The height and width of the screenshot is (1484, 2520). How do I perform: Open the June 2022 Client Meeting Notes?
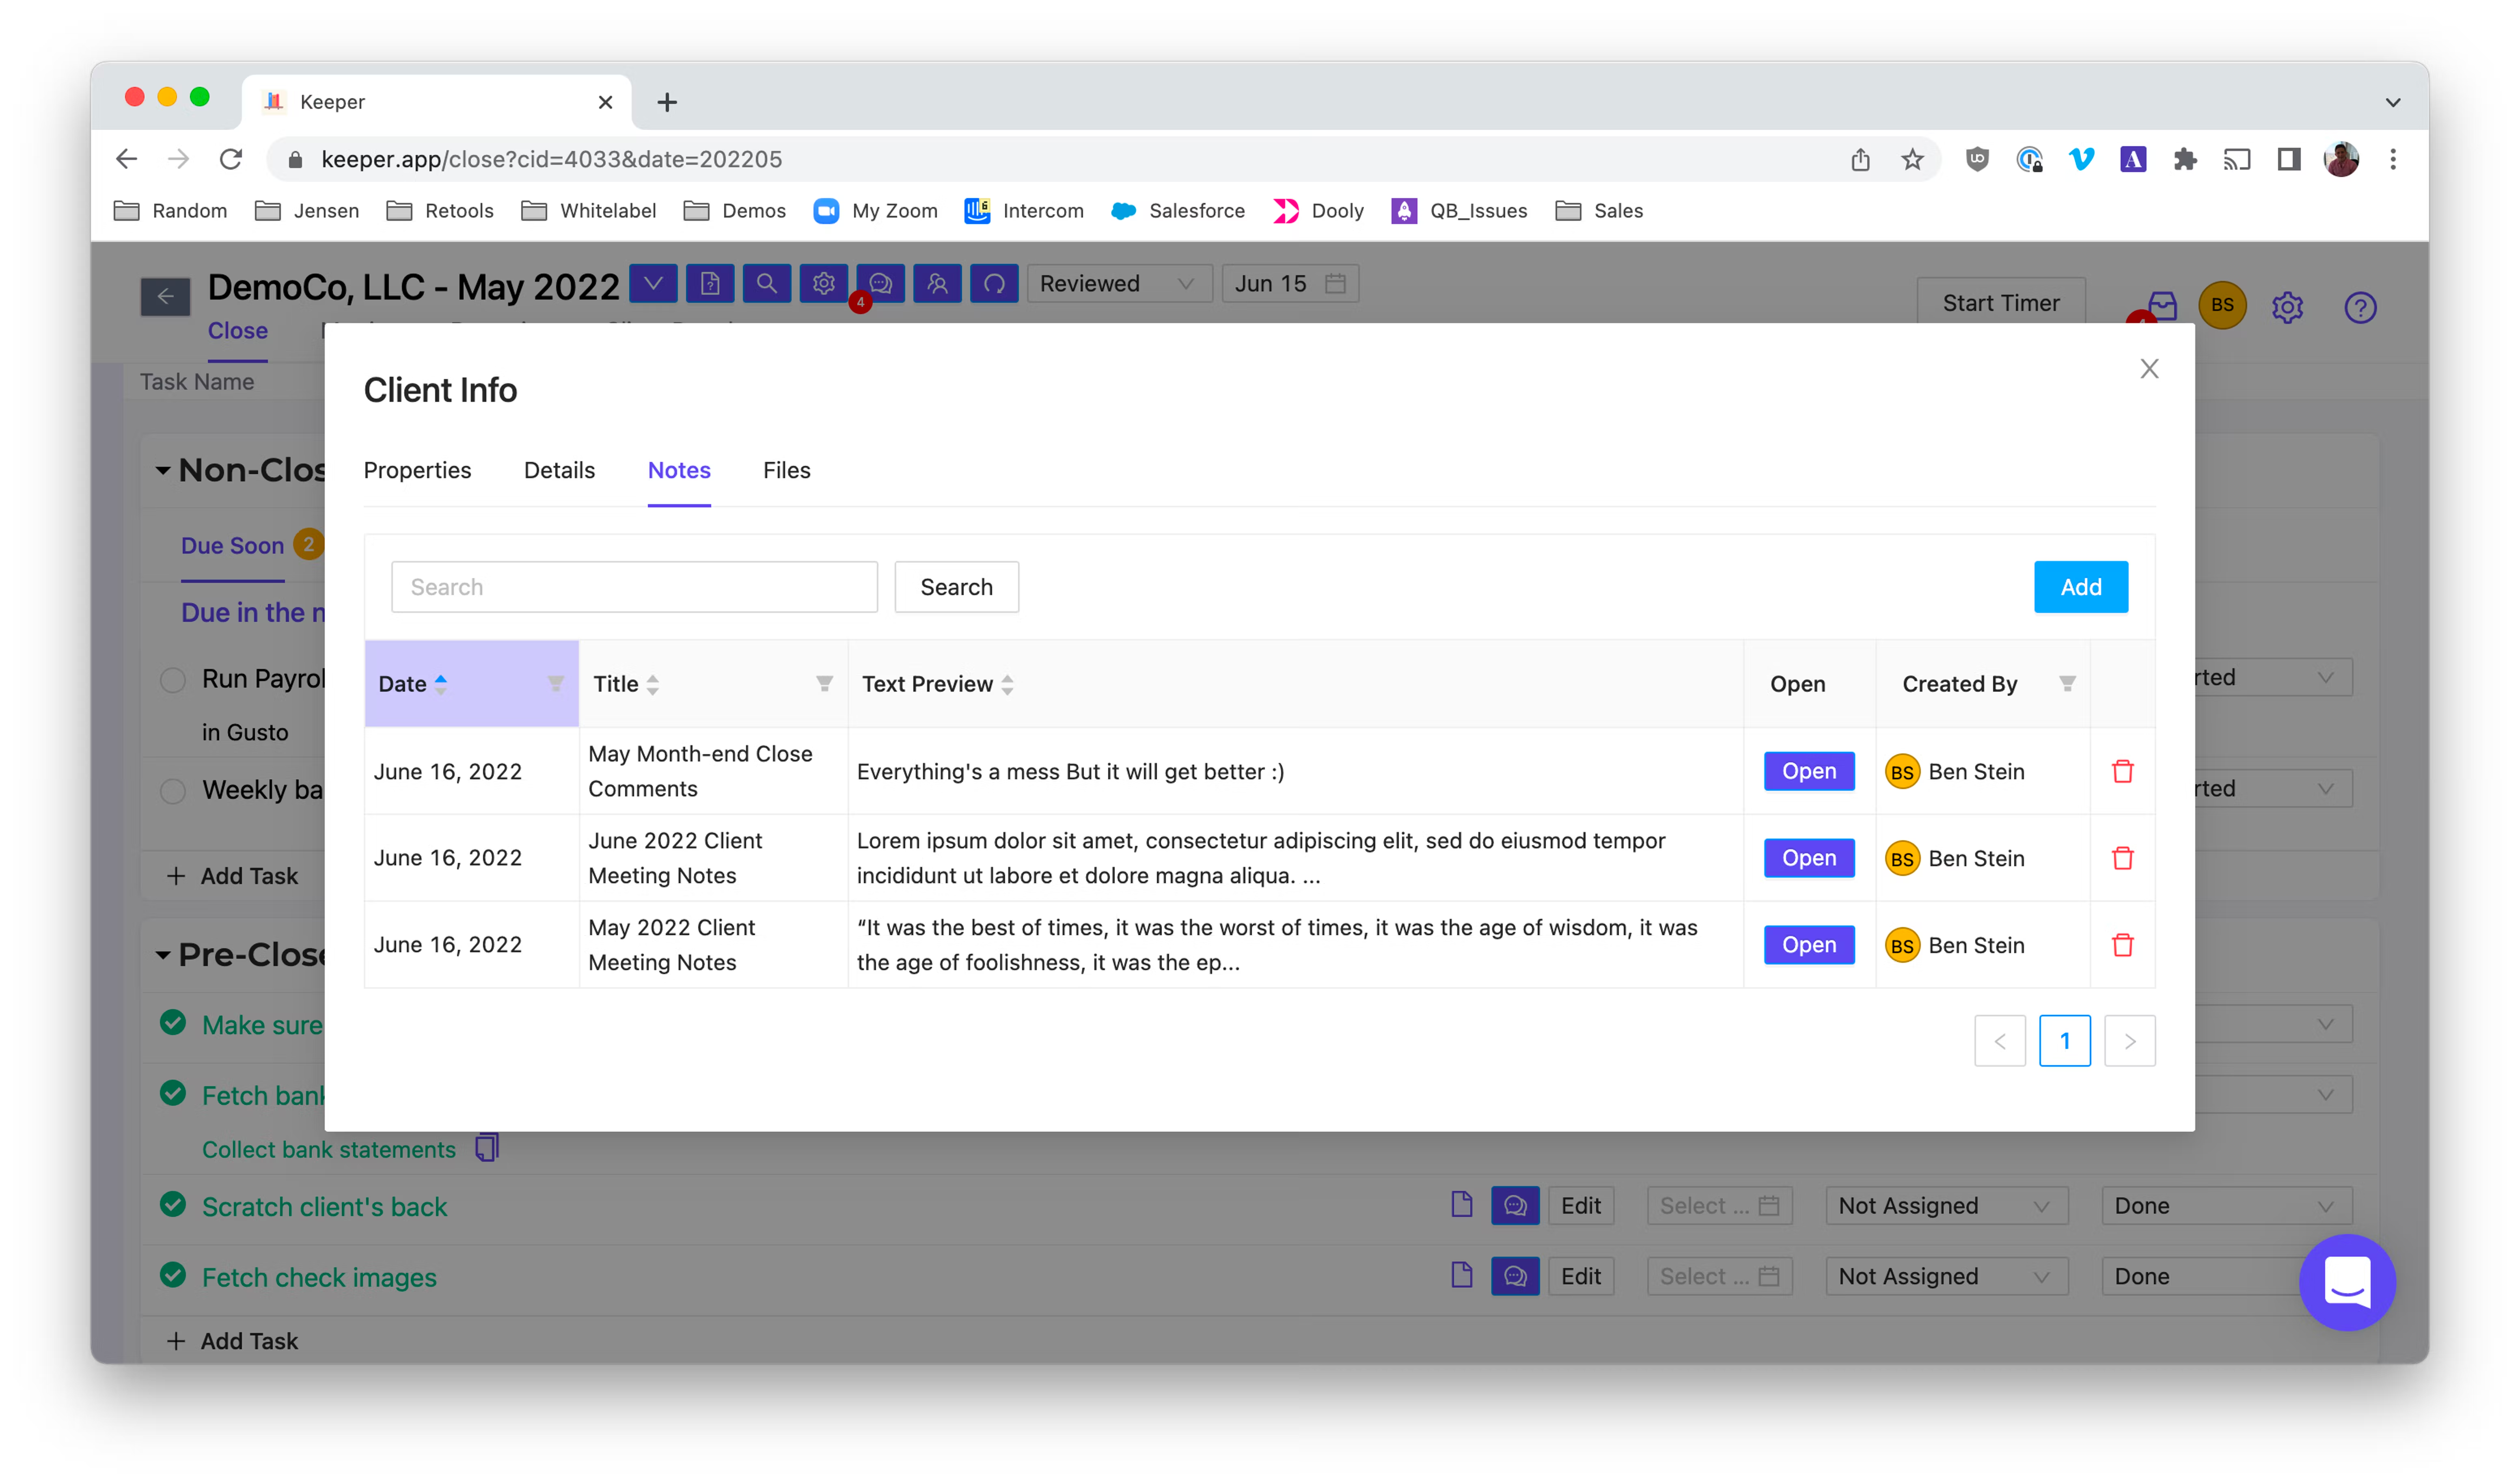tap(1808, 858)
